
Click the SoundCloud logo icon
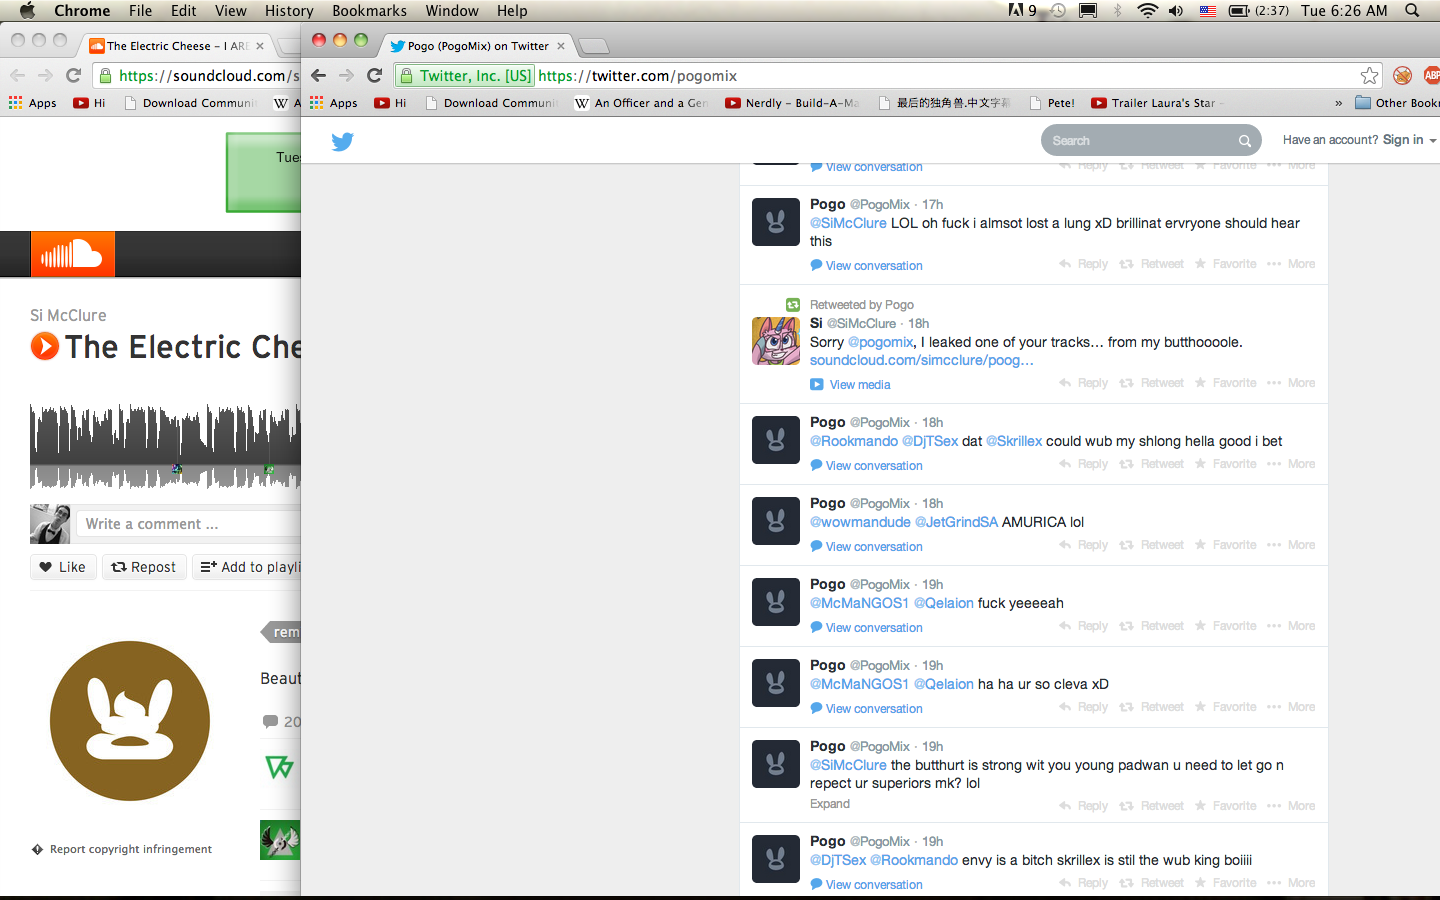(72, 255)
